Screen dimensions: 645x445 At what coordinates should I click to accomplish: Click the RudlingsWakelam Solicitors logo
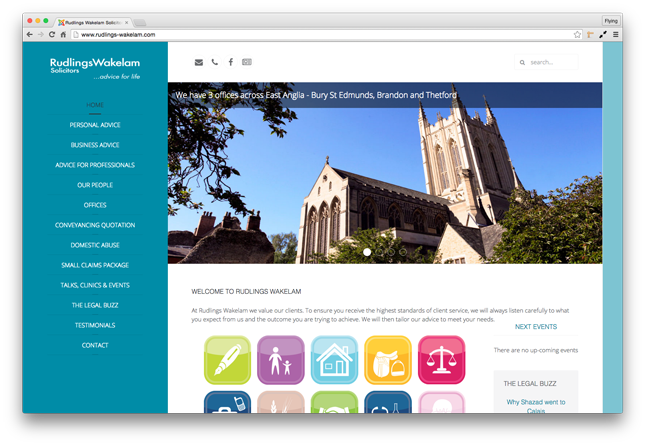[95, 68]
